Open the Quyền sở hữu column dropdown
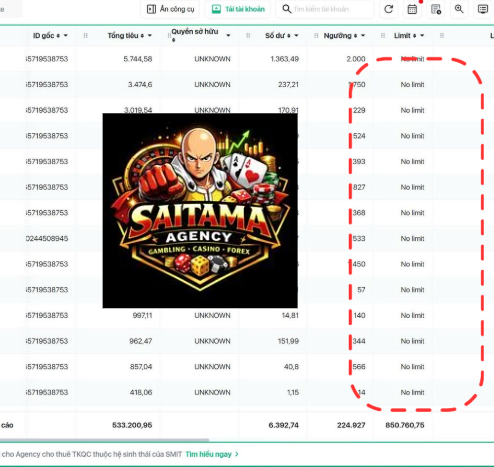The height and width of the screenshot is (467, 494). click(x=228, y=35)
